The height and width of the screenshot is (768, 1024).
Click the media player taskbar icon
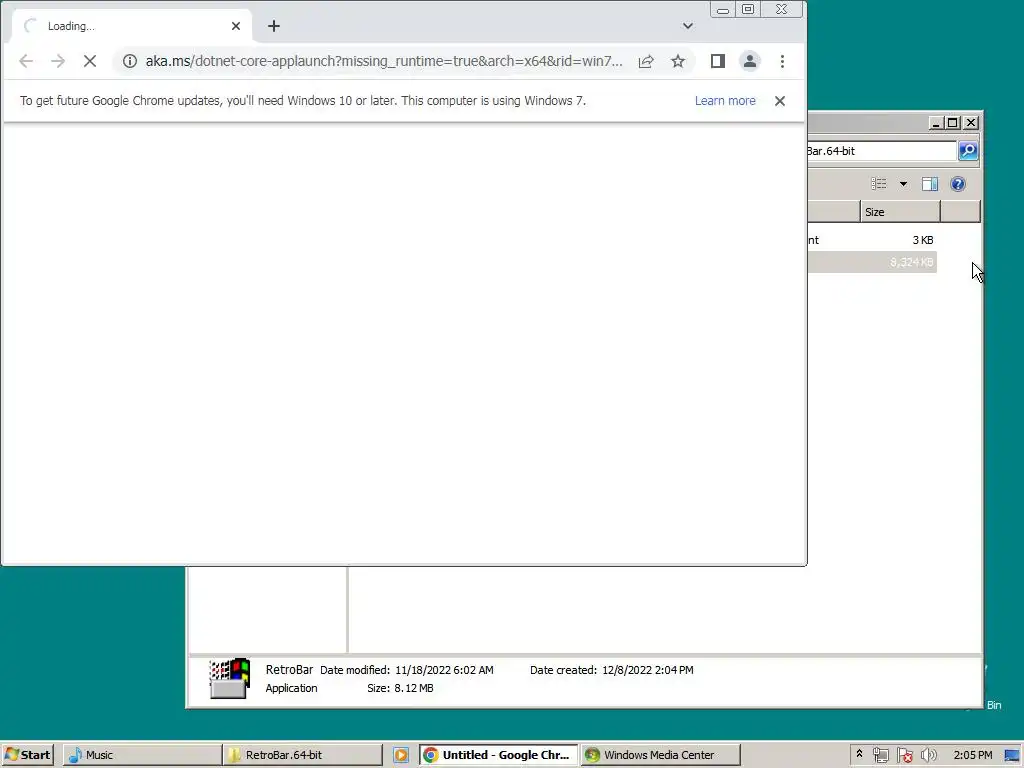pos(401,755)
